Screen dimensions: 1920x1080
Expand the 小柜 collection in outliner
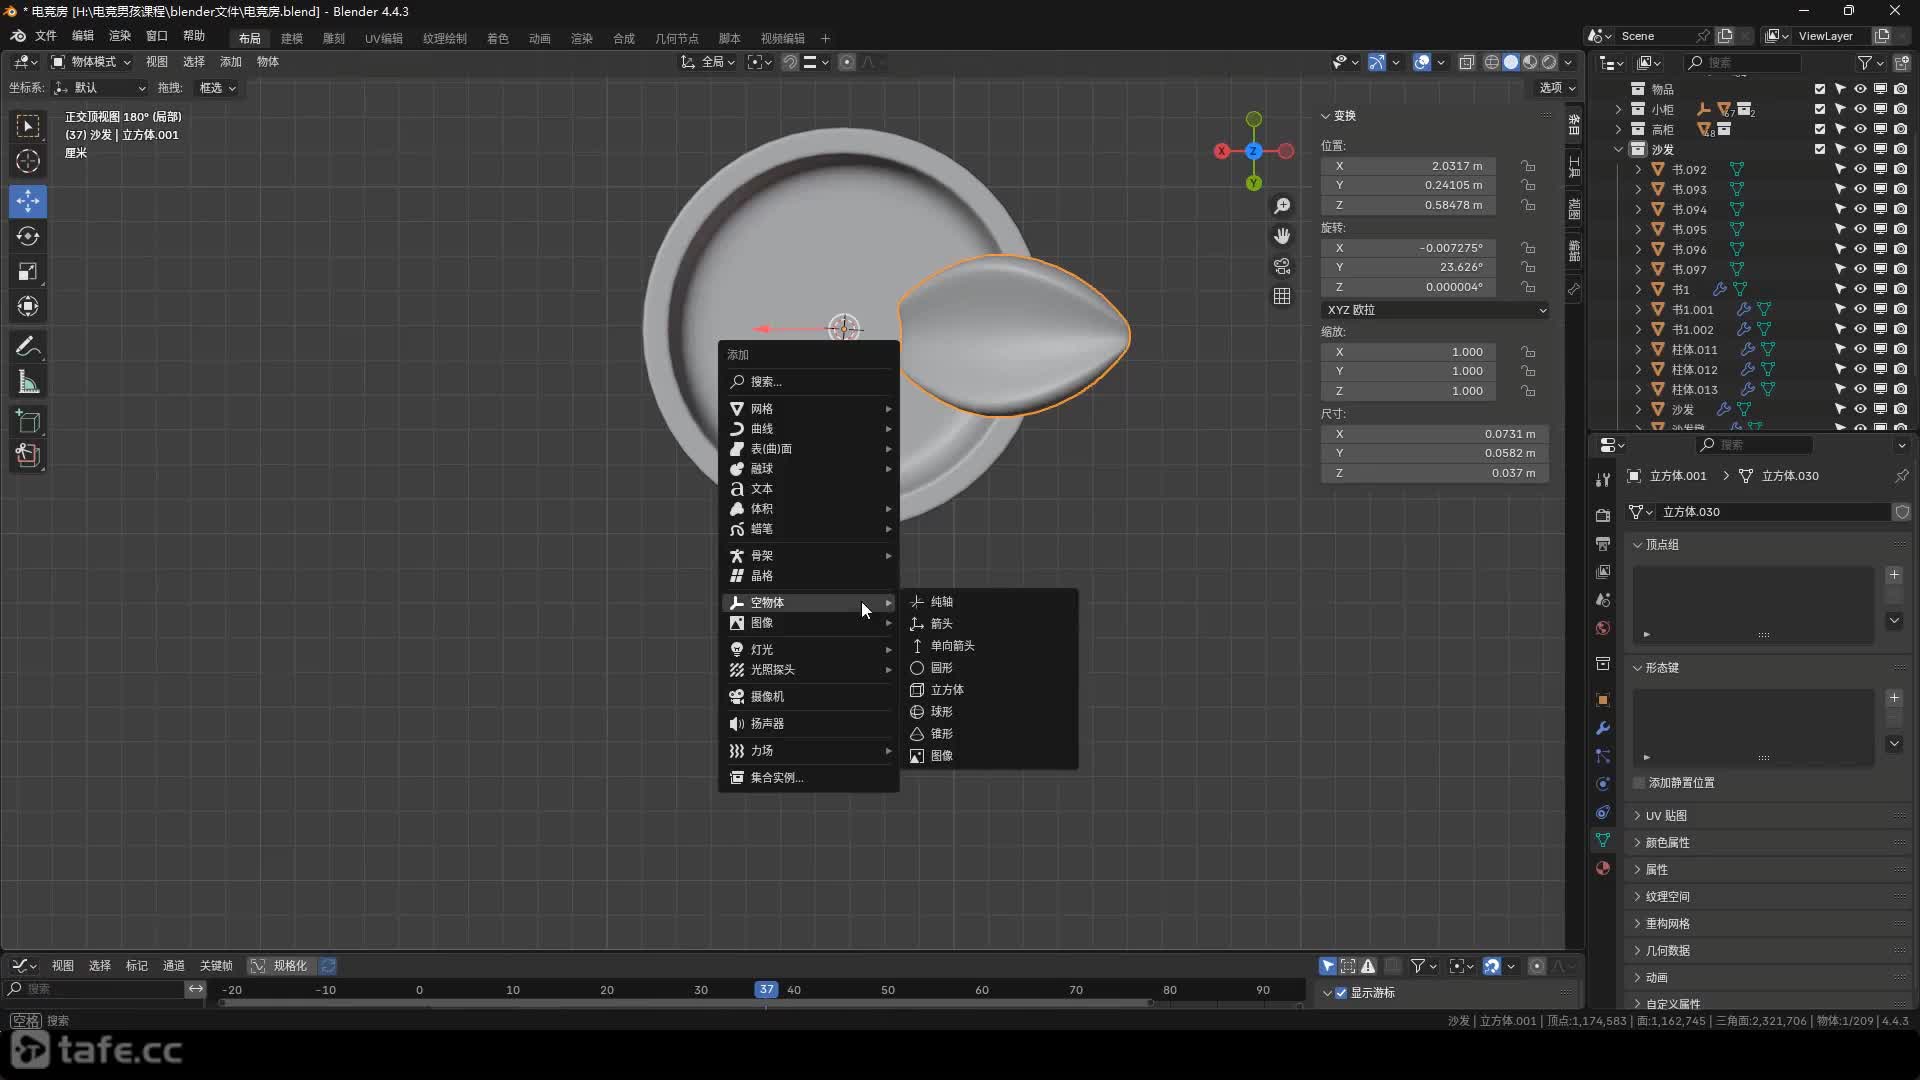tap(1619, 109)
